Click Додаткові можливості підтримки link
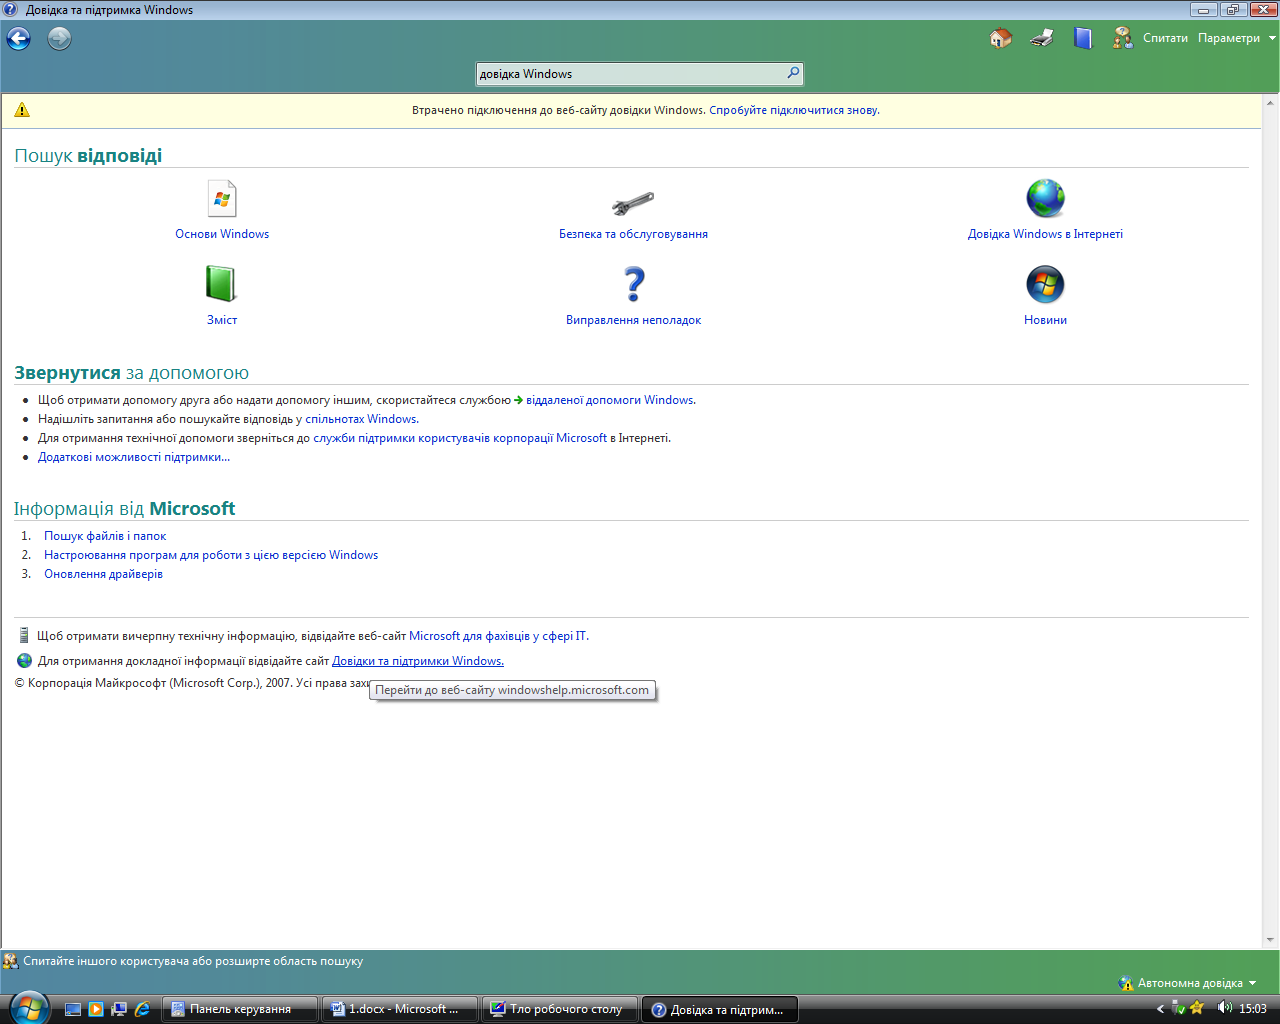This screenshot has height=1024, width=1280. [x=134, y=457]
